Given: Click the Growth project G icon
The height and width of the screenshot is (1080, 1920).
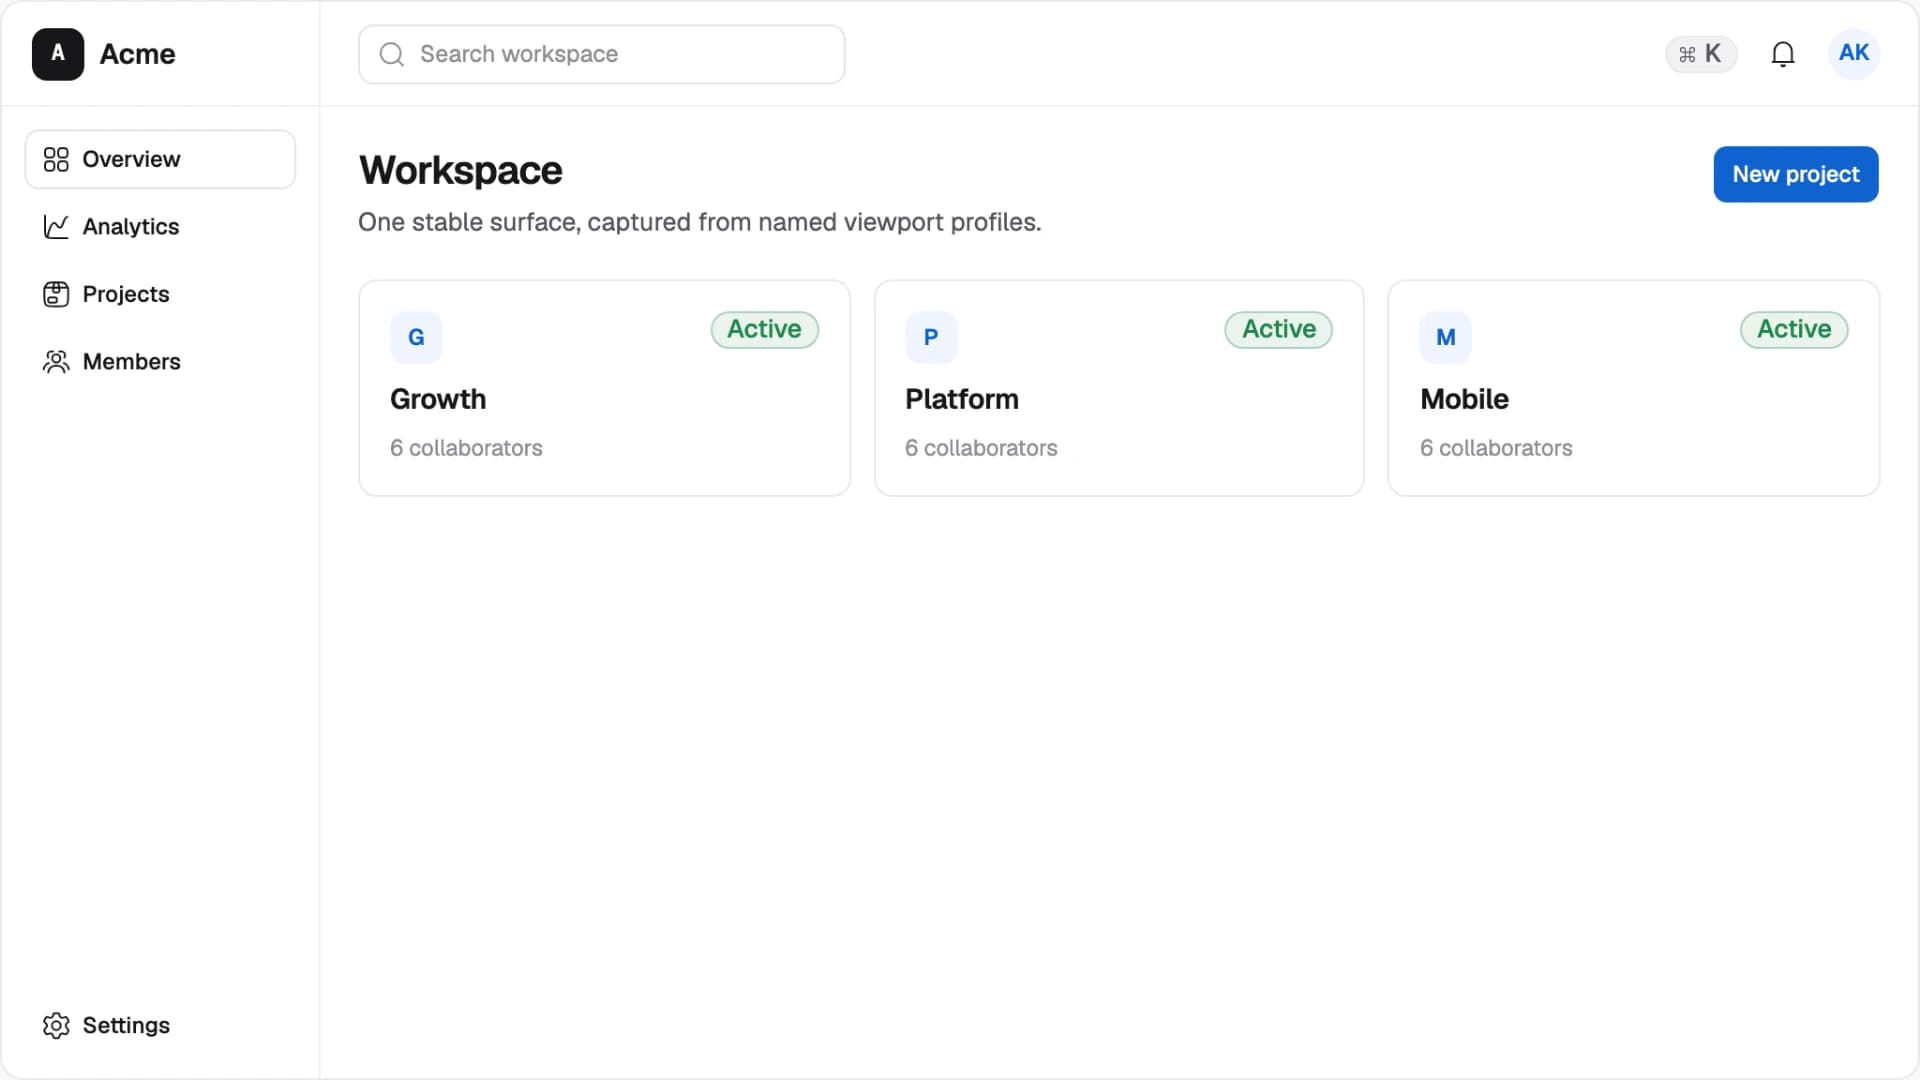Looking at the screenshot, I should pos(416,337).
